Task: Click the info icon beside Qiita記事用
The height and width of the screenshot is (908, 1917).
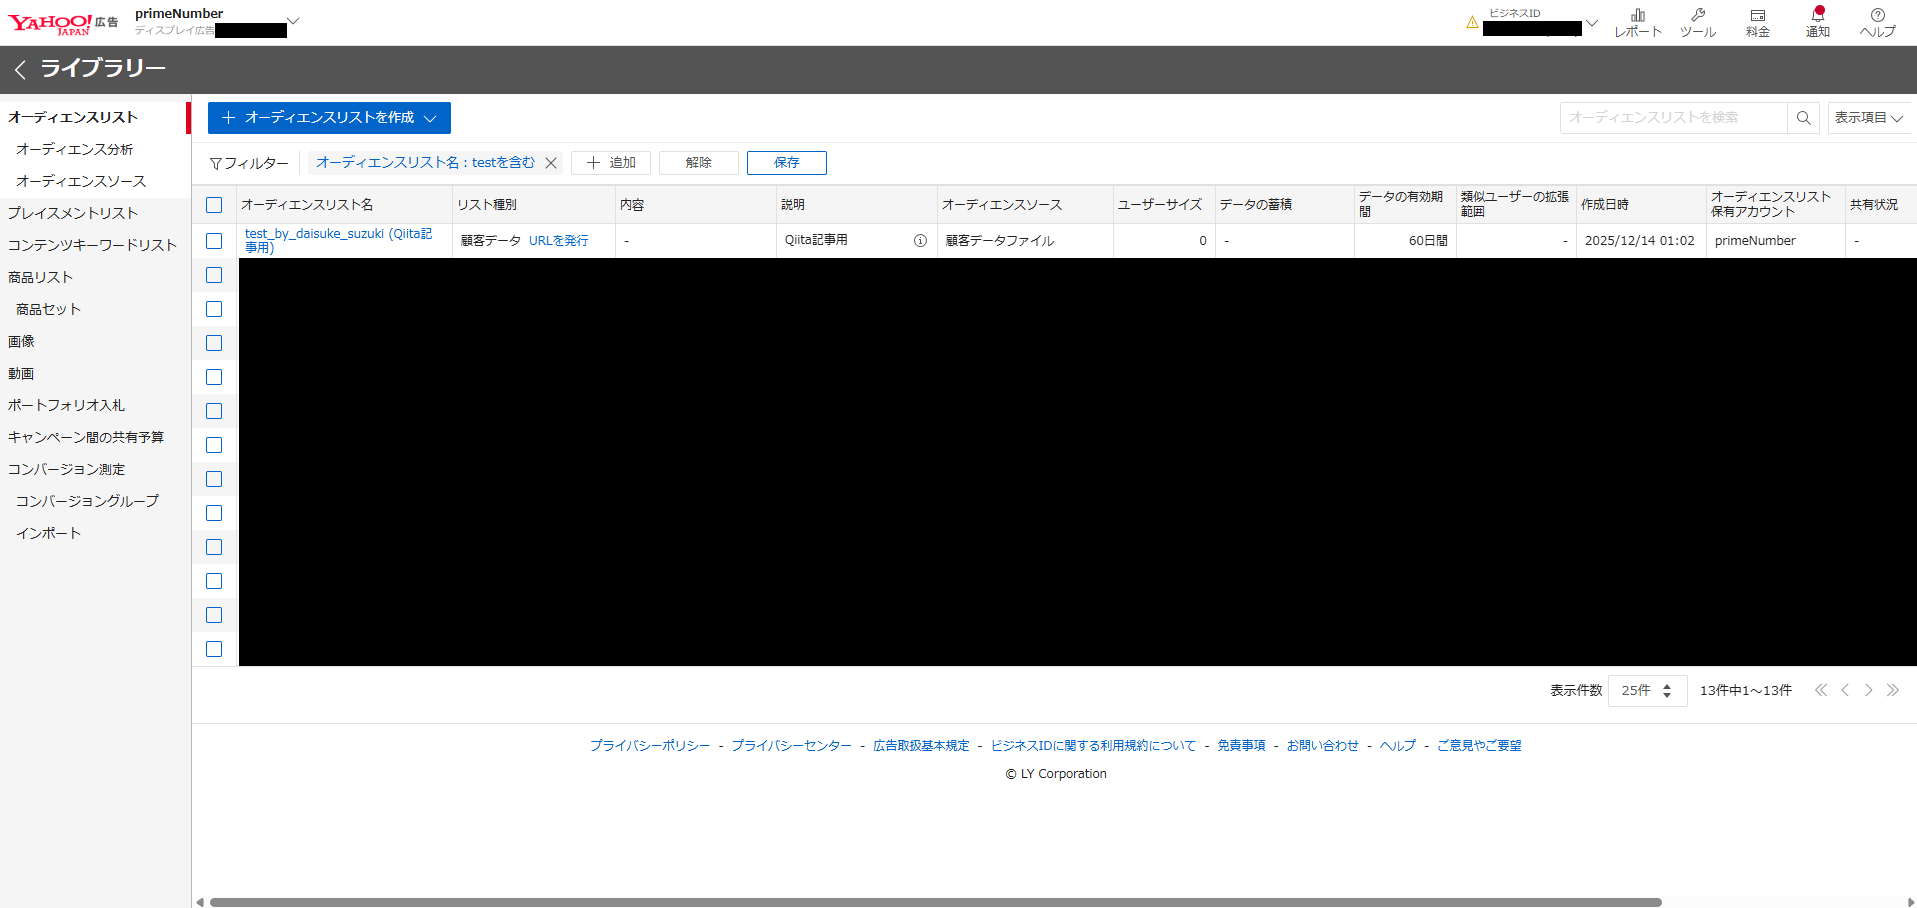Action: pyautogui.click(x=920, y=241)
